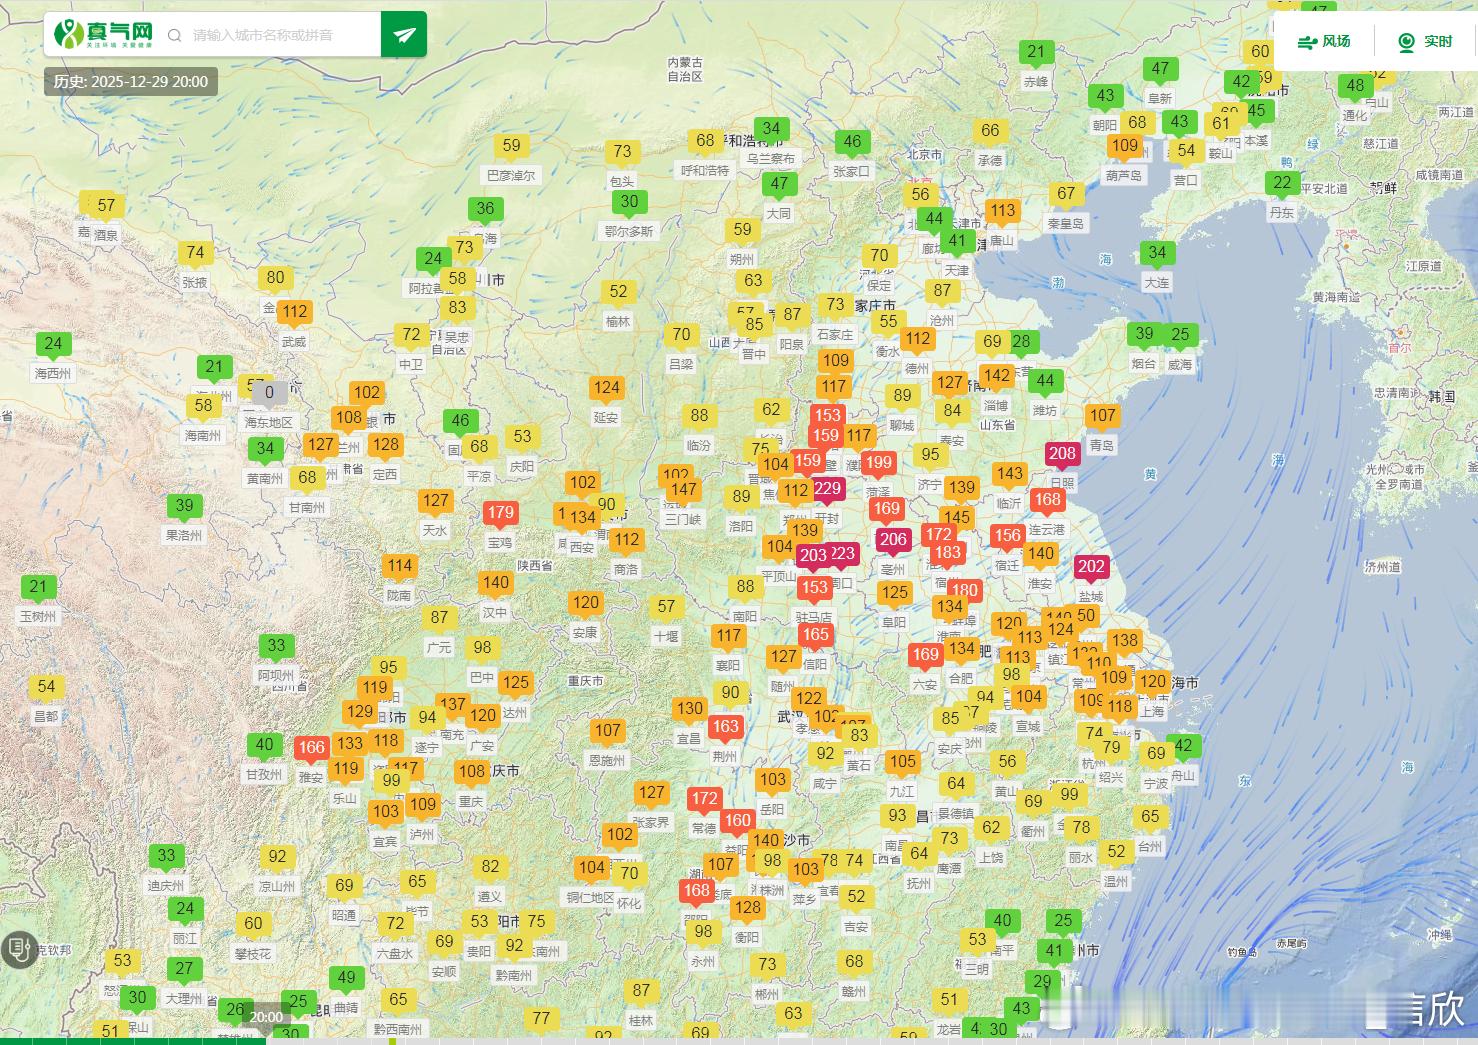Select the 33 AQI pin above 迪庆州
Image resolution: width=1478 pixels, height=1045 pixels.
pyautogui.click(x=166, y=857)
